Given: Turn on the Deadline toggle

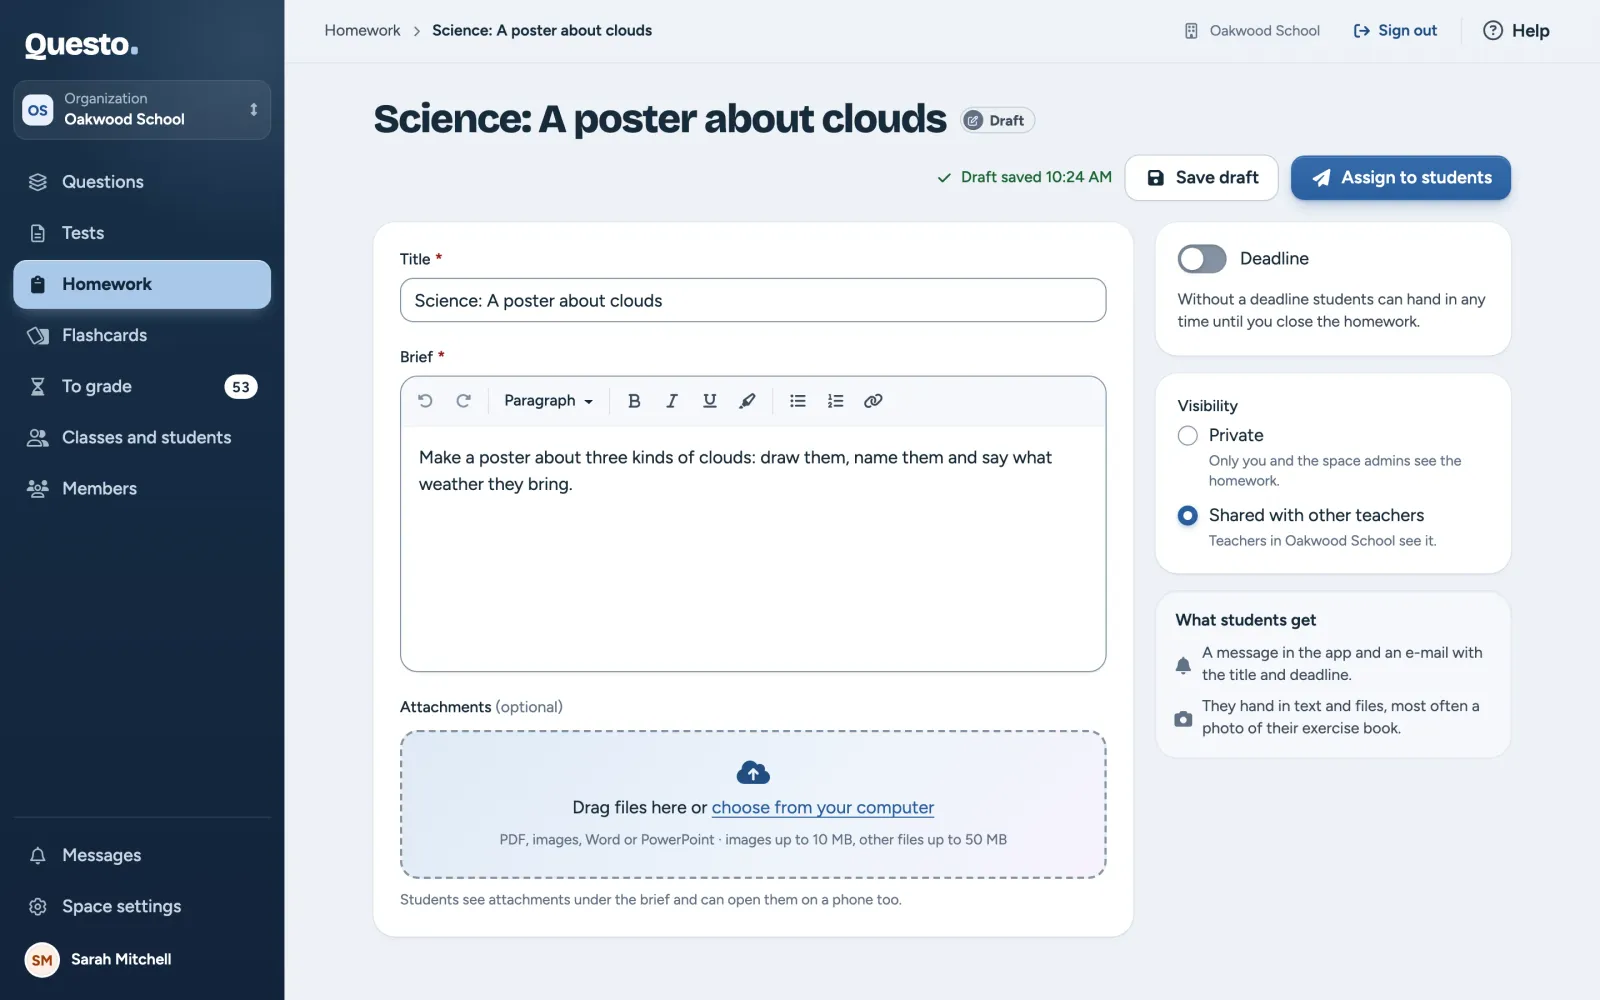Looking at the screenshot, I should point(1202,259).
